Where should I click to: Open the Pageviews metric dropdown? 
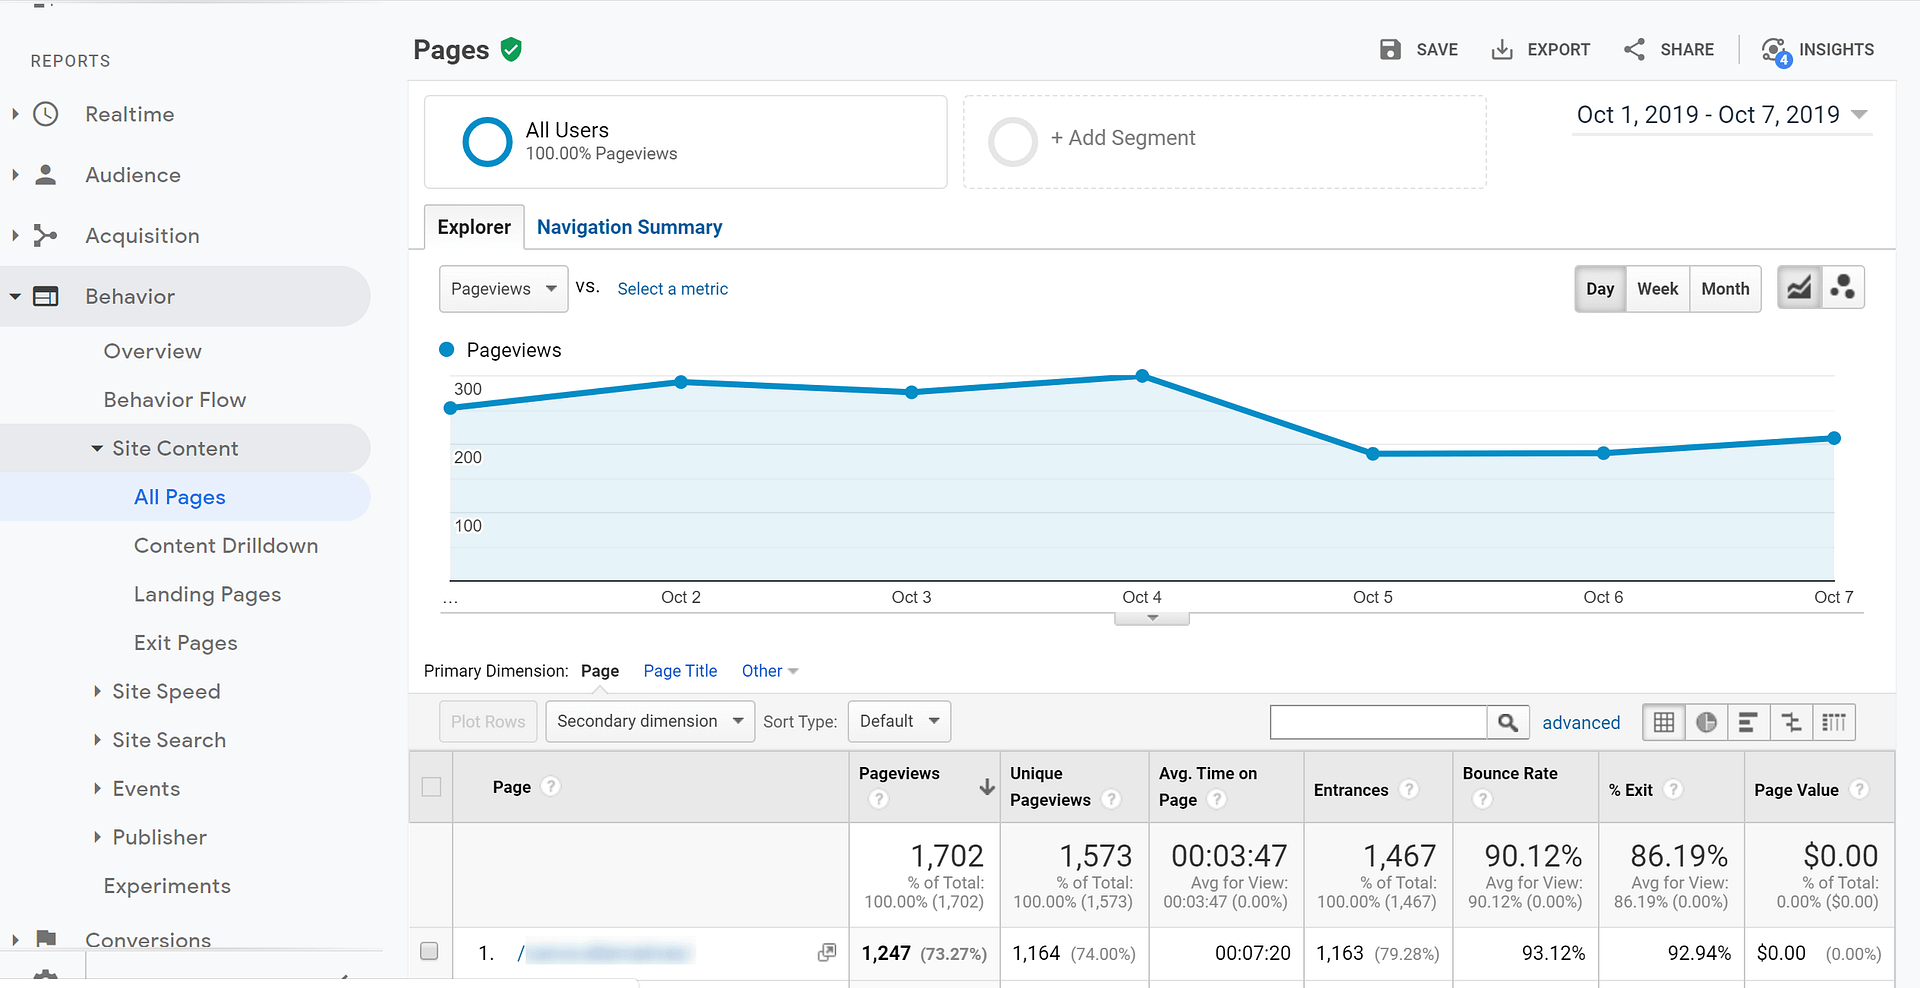coord(503,289)
